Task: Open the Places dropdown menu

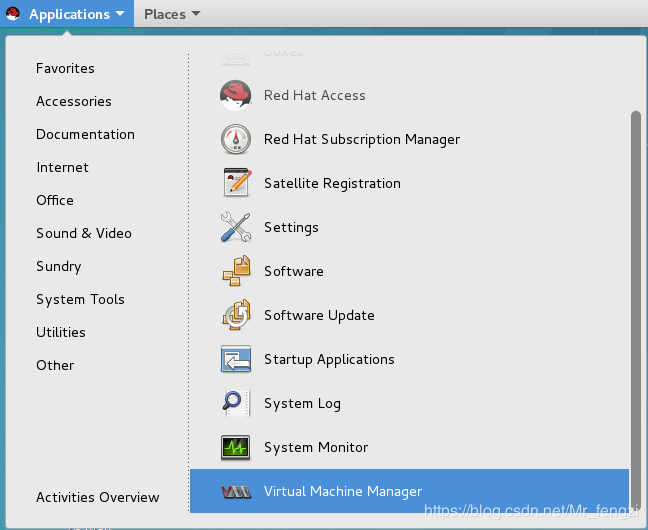Action: tap(171, 14)
